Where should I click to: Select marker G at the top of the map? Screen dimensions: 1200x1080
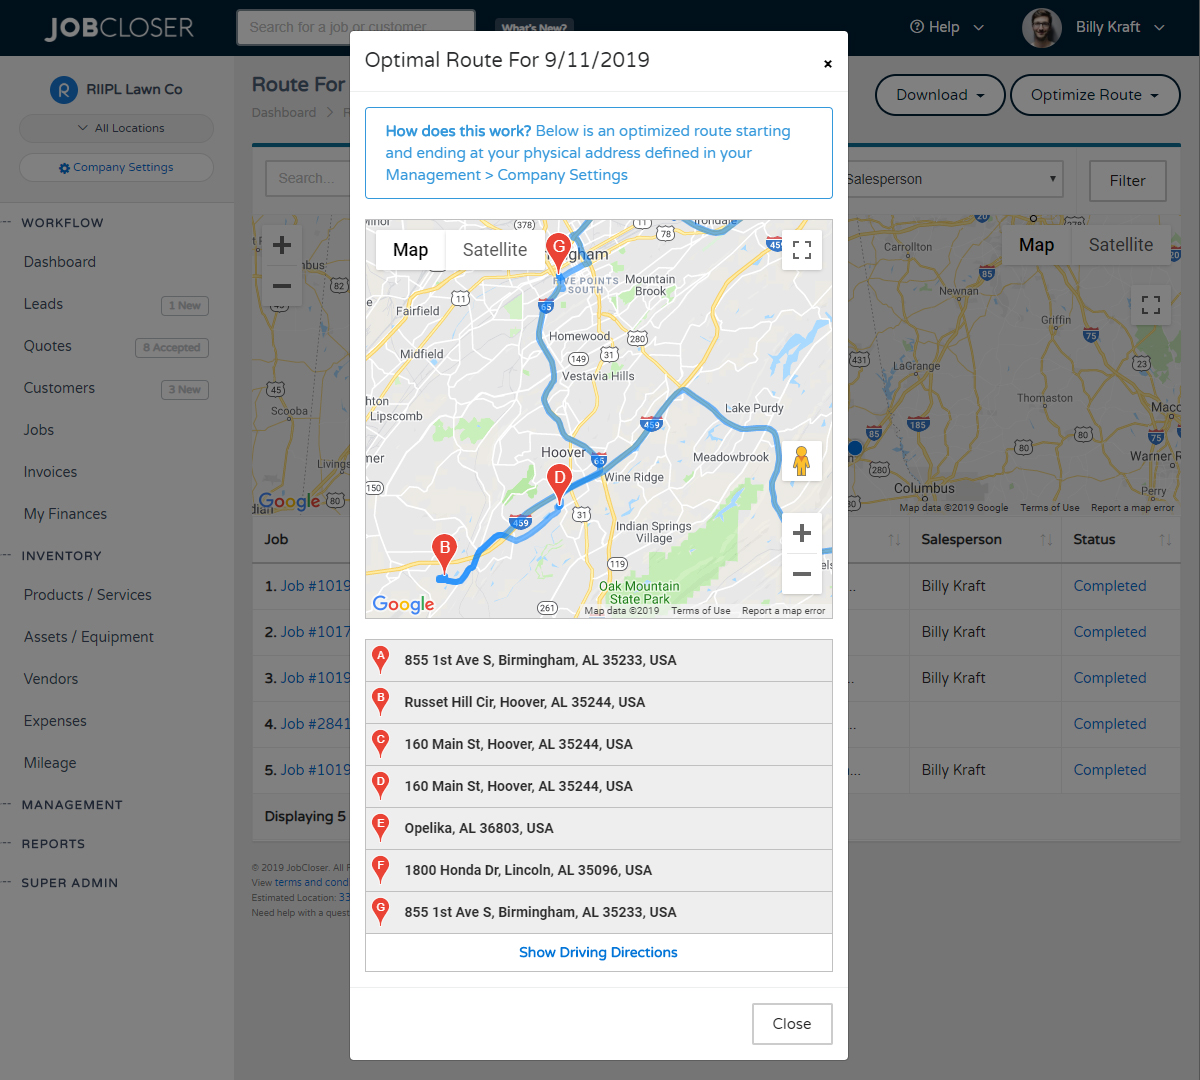pyautogui.click(x=558, y=245)
